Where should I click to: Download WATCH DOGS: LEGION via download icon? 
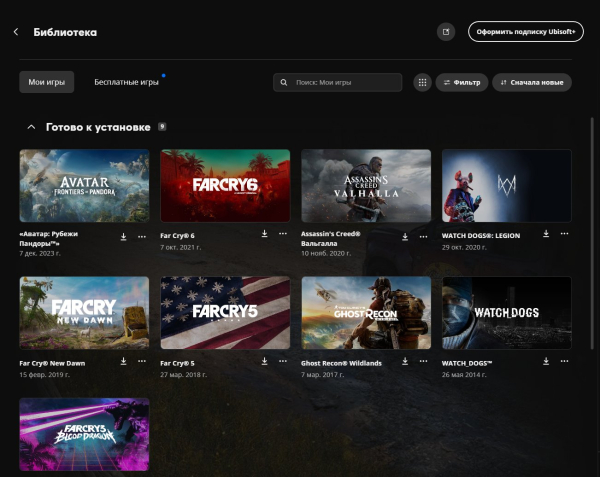tap(546, 233)
